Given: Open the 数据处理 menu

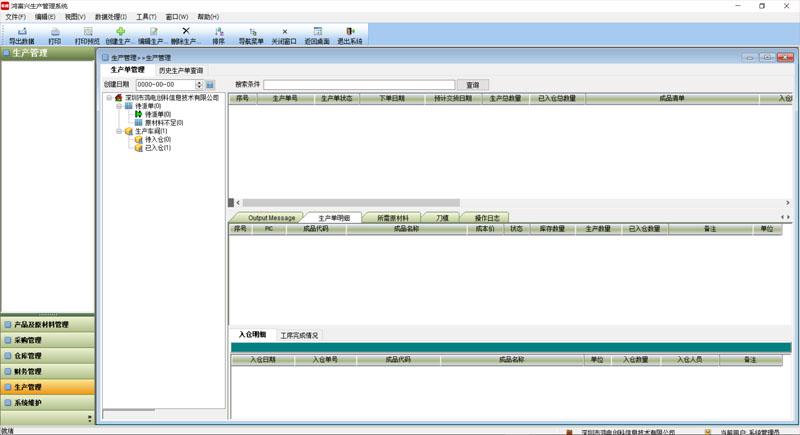Looking at the screenshot, I should [111, 17].
